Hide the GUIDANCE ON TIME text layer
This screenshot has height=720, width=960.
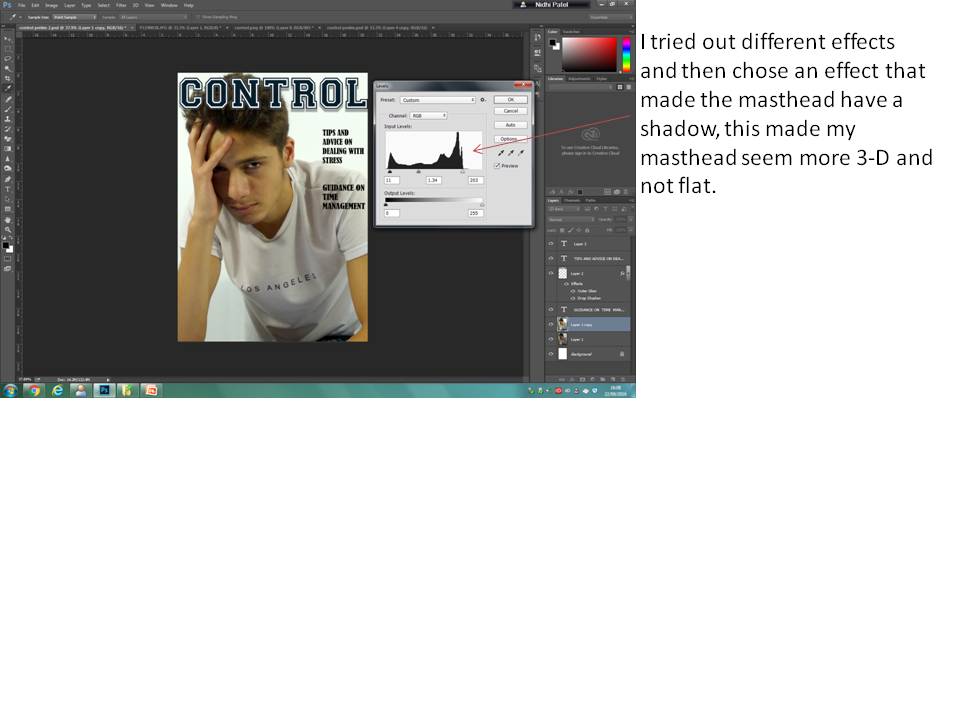(551, 310)
